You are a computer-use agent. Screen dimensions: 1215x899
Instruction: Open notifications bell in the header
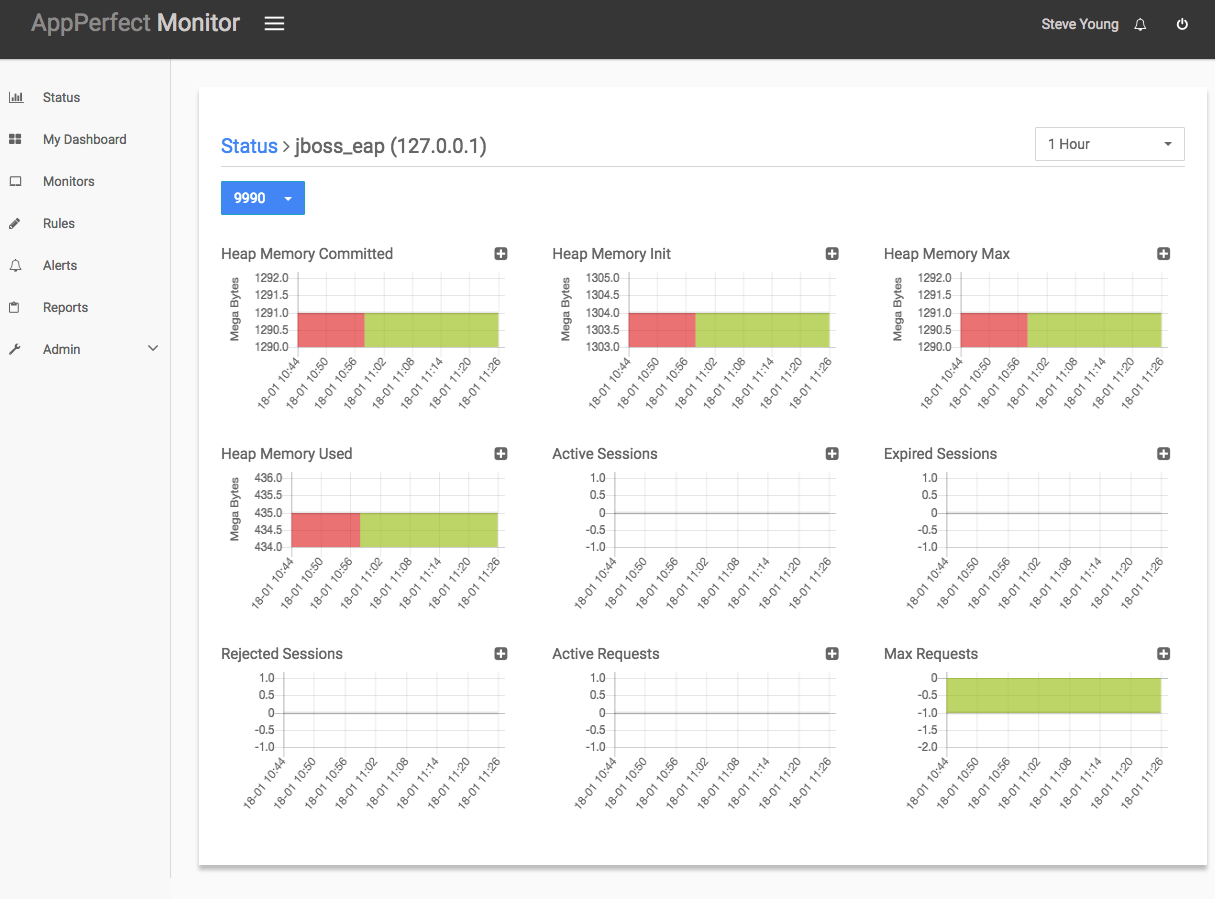point(1140,24)
